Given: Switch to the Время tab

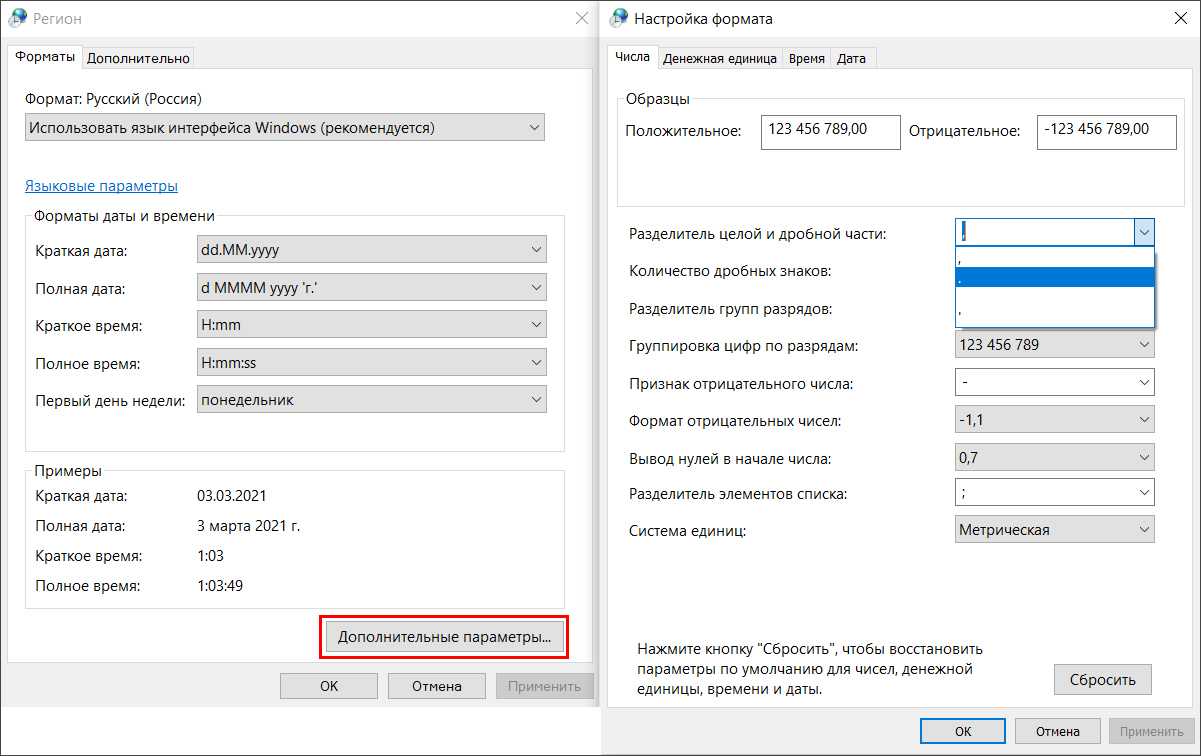Looking at the screenshot, I should point(806,58).
